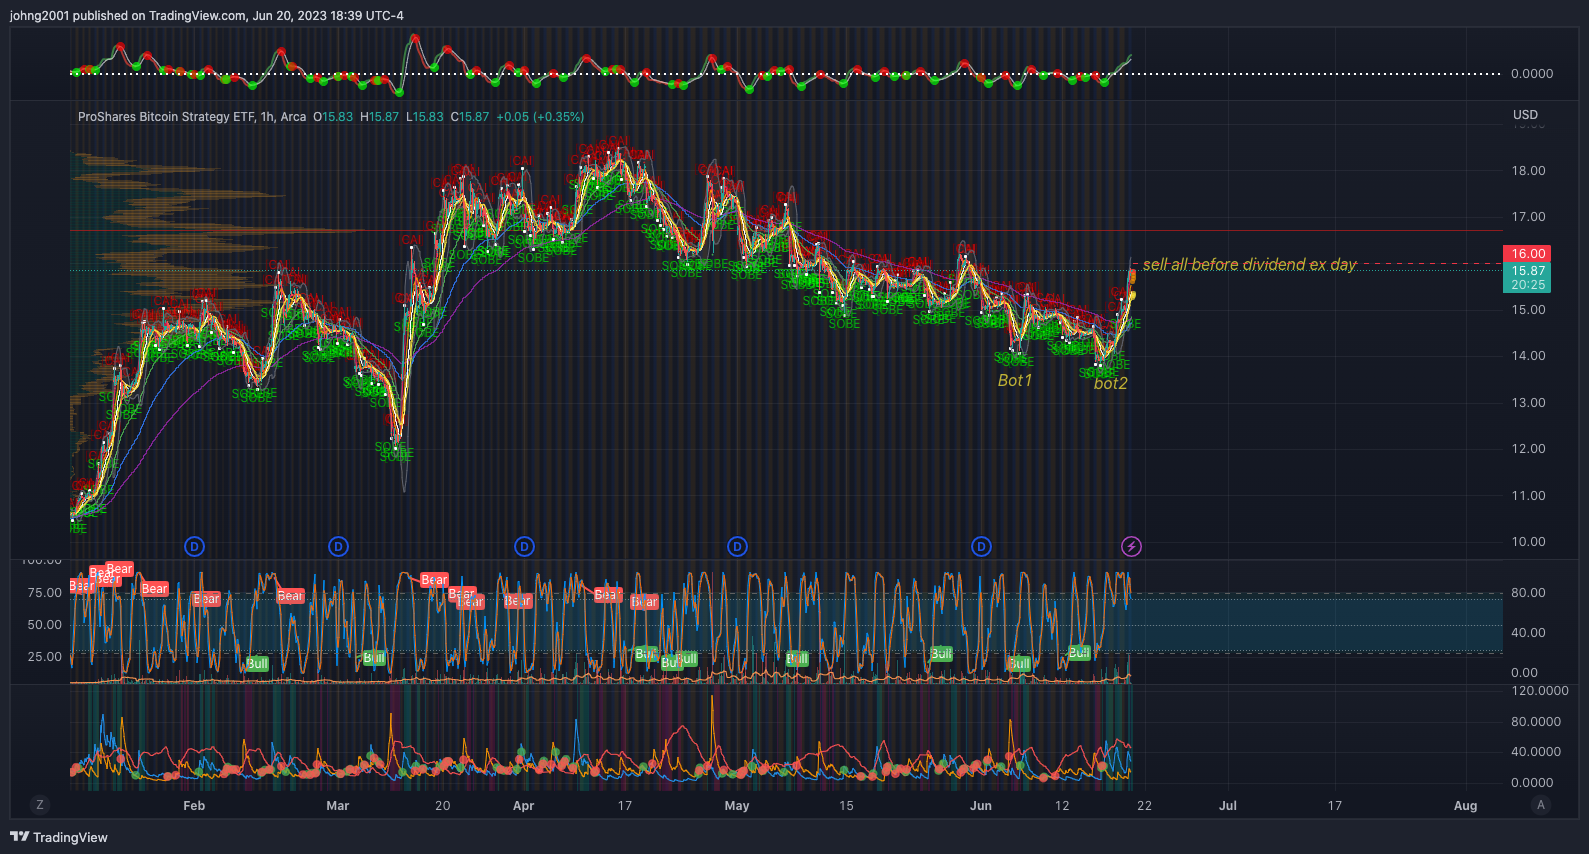Select the red 16.00 price label
This screenshot has width=1589, height=854.
[x=1527, y=254]
